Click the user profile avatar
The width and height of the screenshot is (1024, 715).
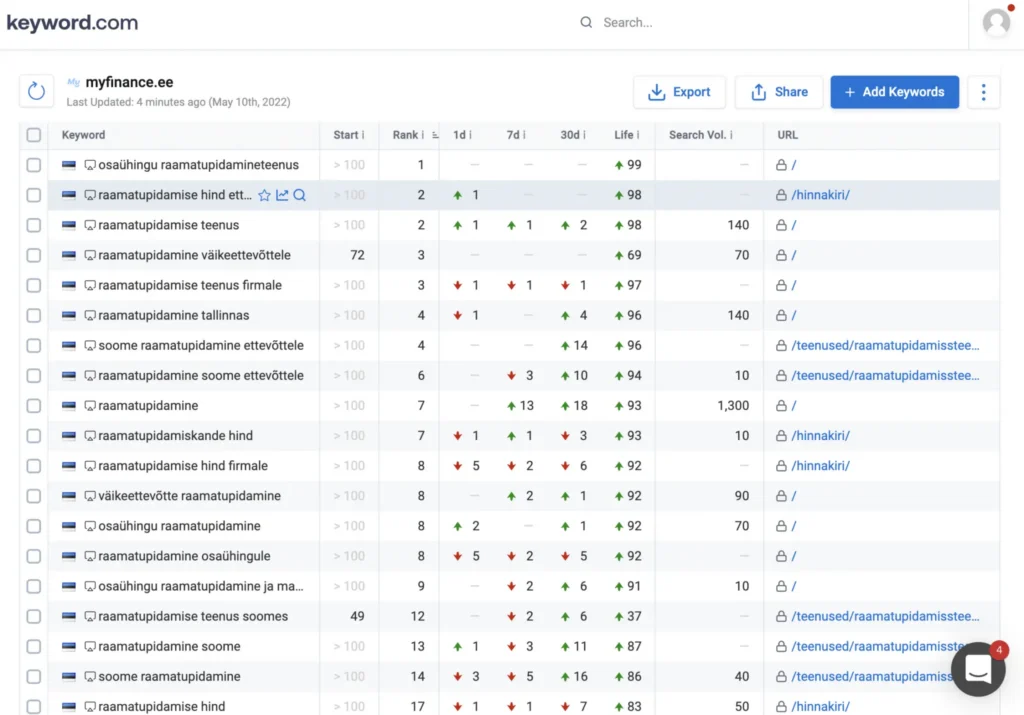pyautogui.click(x=996, y=23)
